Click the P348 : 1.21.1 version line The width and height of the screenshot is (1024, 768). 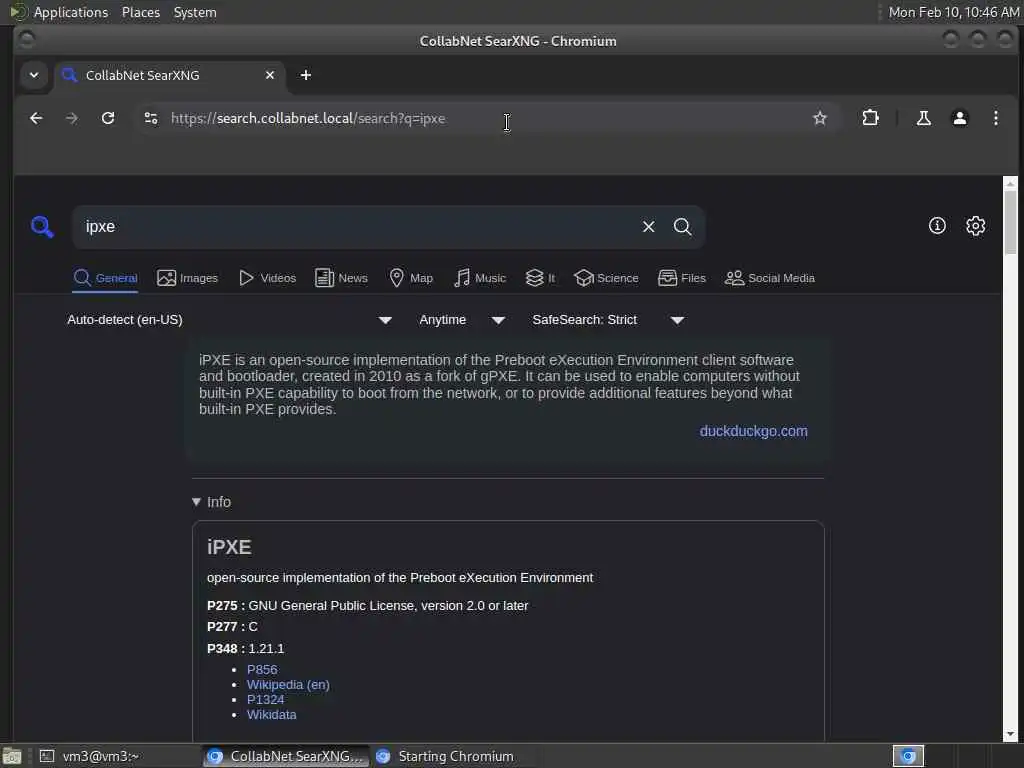pos(246,648)
